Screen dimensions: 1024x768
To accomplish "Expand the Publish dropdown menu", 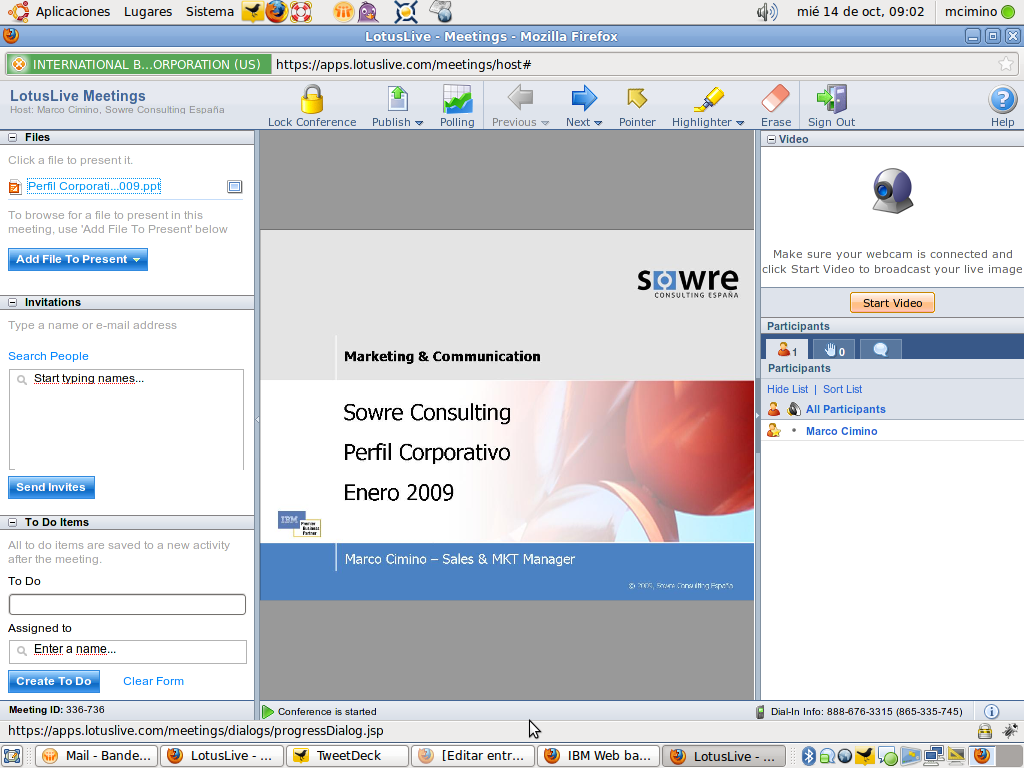I will [x=419, y=123].
